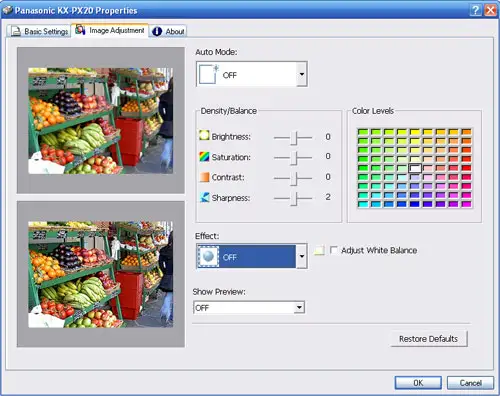The width and height of the screenshot is (500, 396).
Task: Open the About tab
Action: [x=168, y=31]
